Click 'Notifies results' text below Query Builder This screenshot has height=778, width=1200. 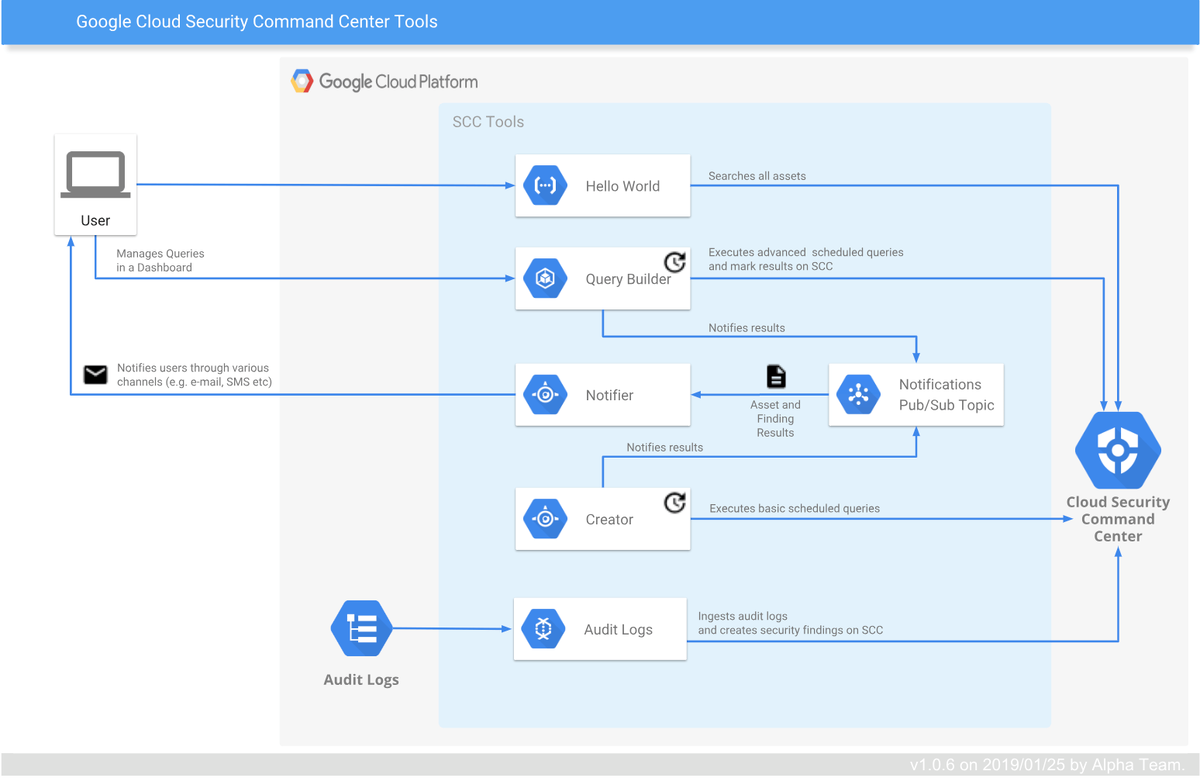[x=747, y=327]
